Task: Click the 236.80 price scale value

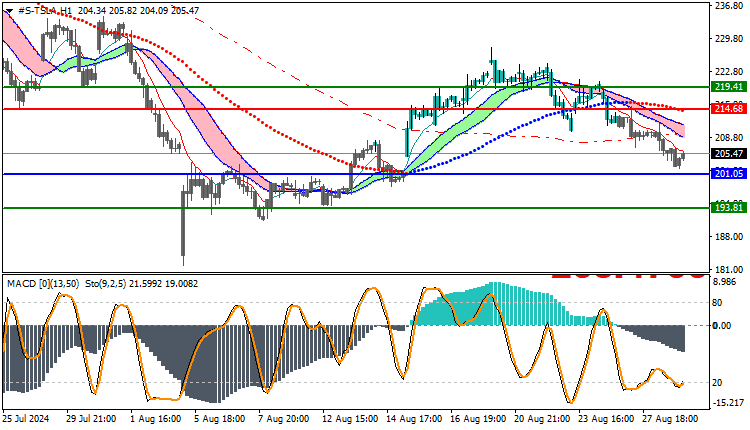Action: click(728, 5)
